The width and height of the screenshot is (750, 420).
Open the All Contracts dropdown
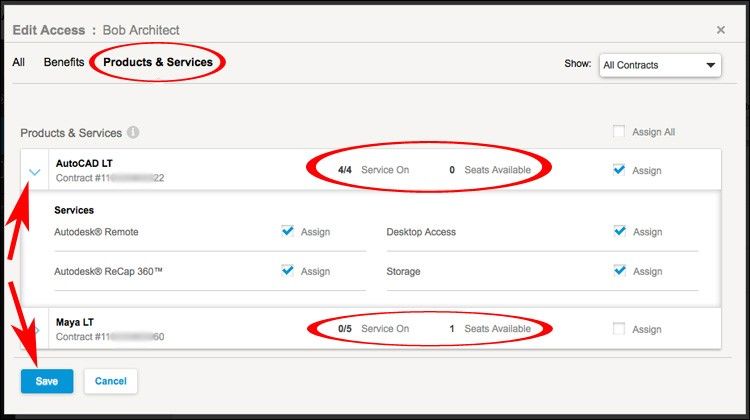pos(660,65)
